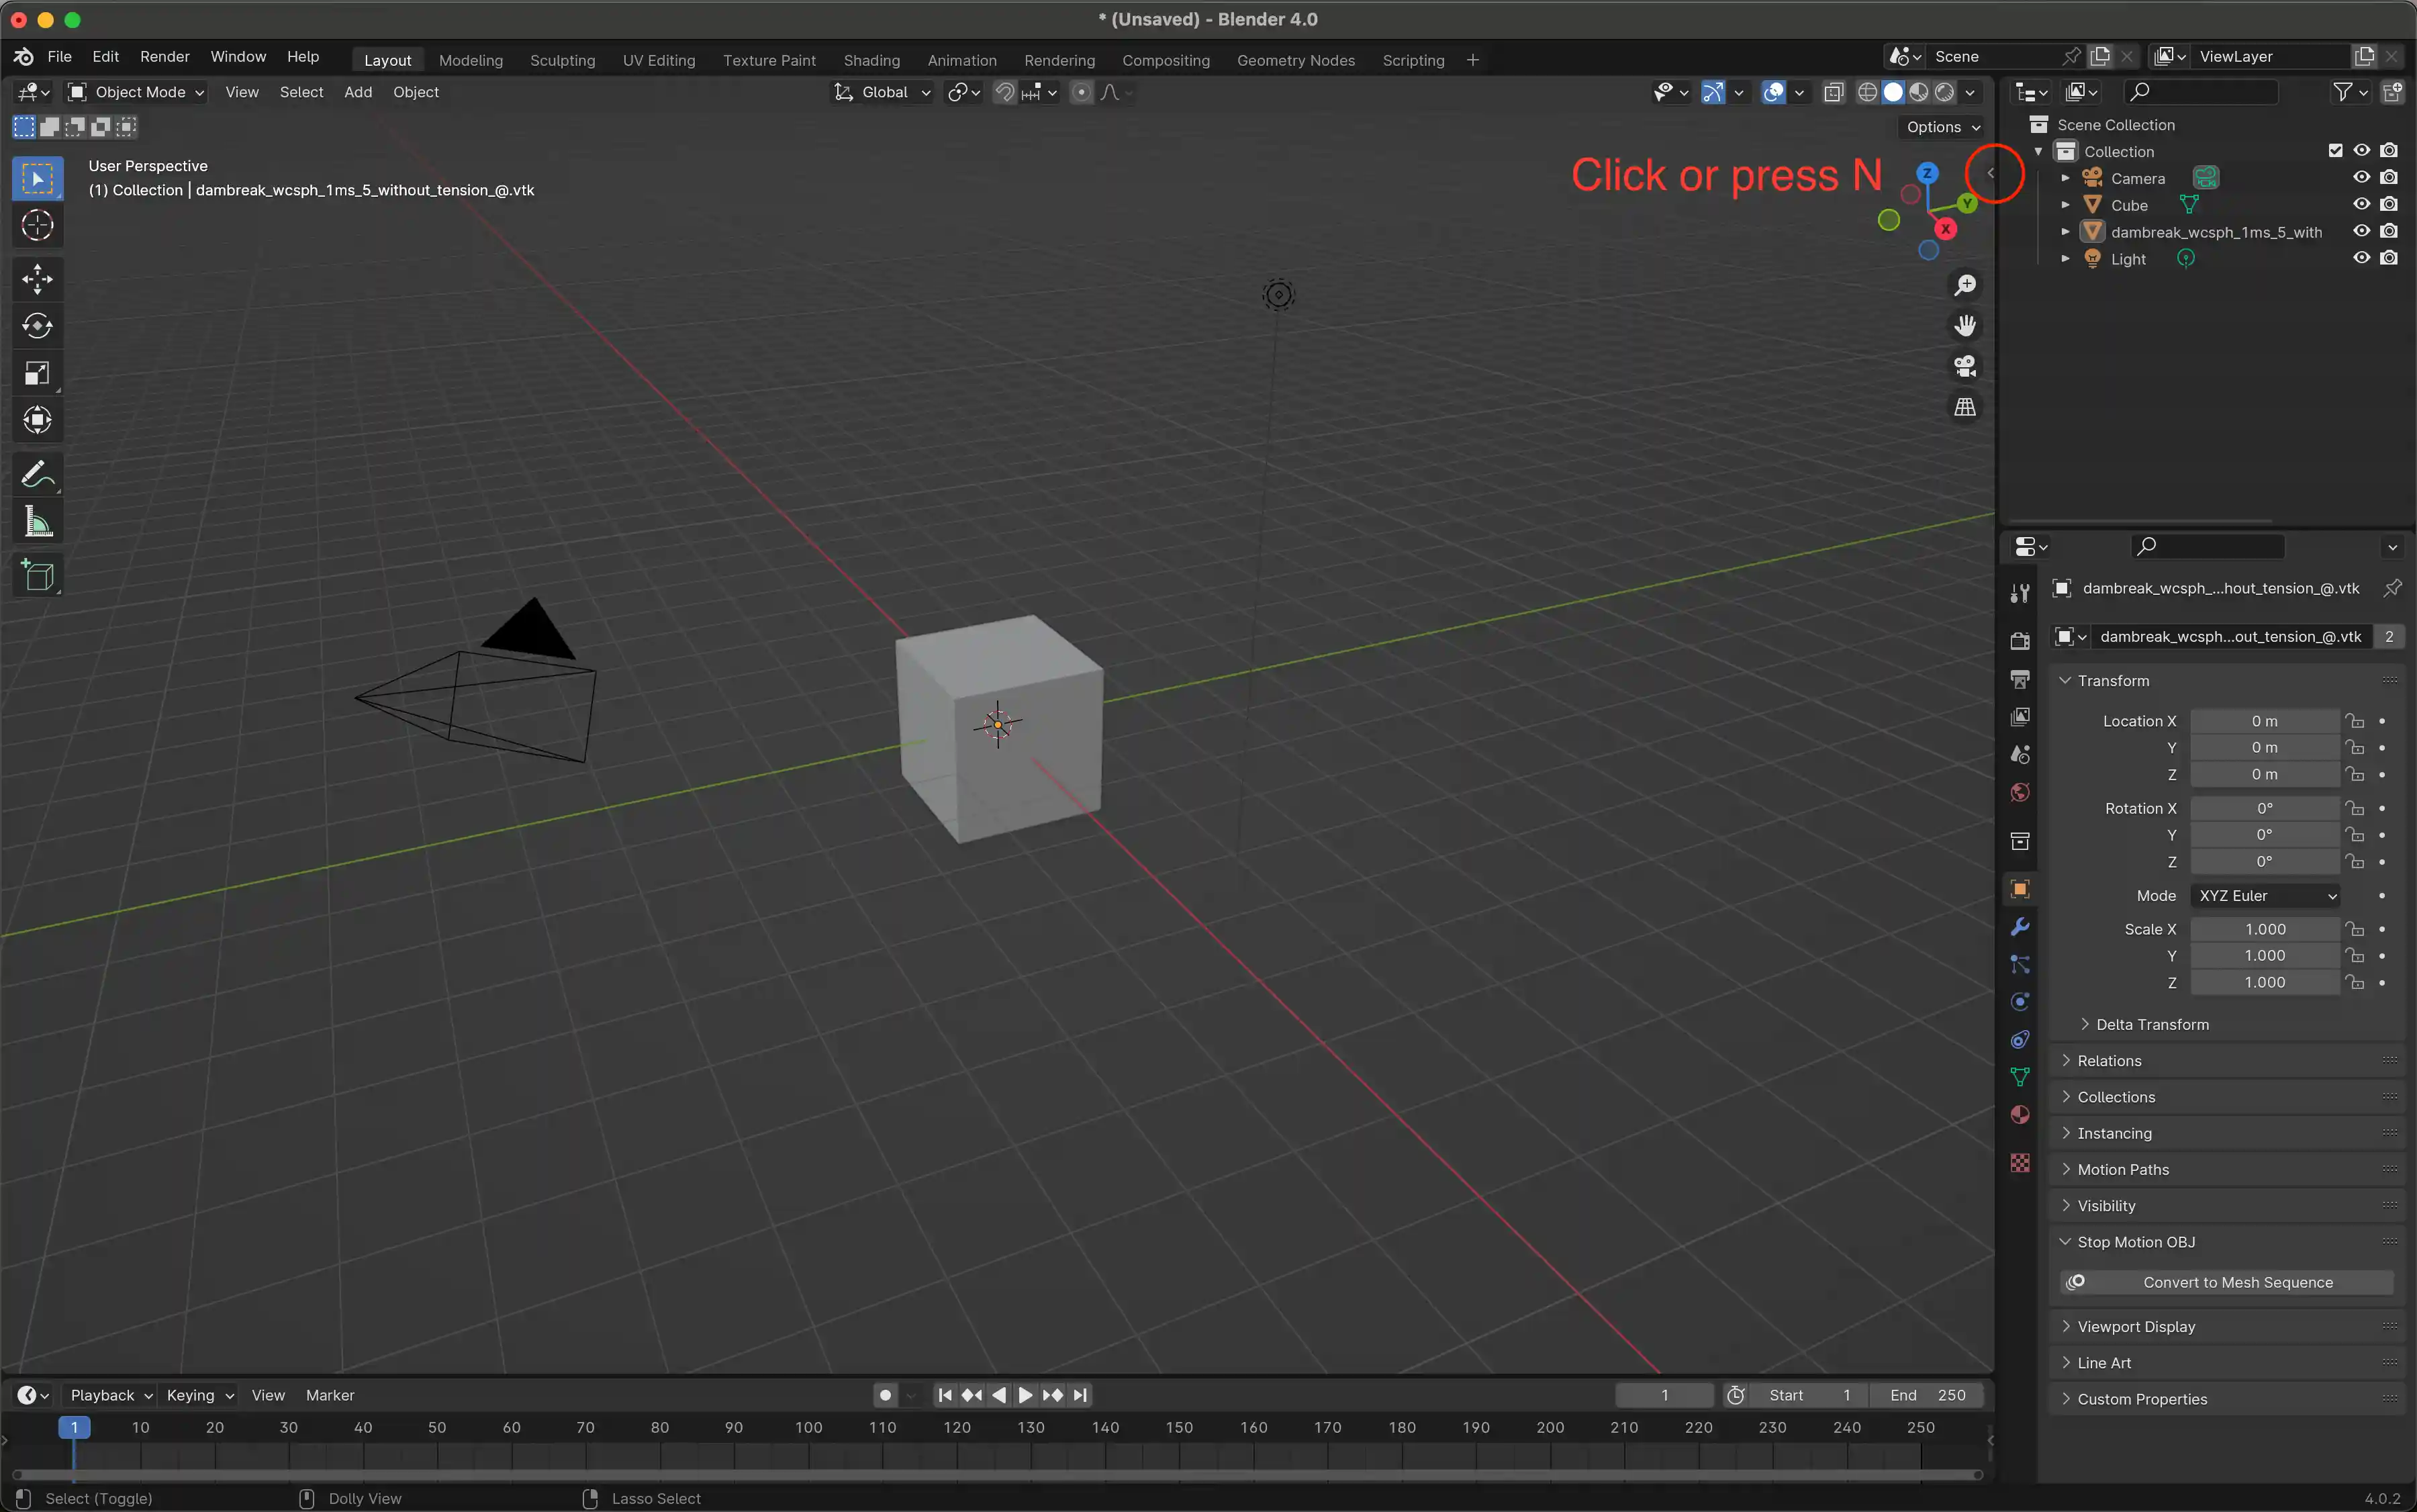Select the Move tool in toolbar

[37, 279]
